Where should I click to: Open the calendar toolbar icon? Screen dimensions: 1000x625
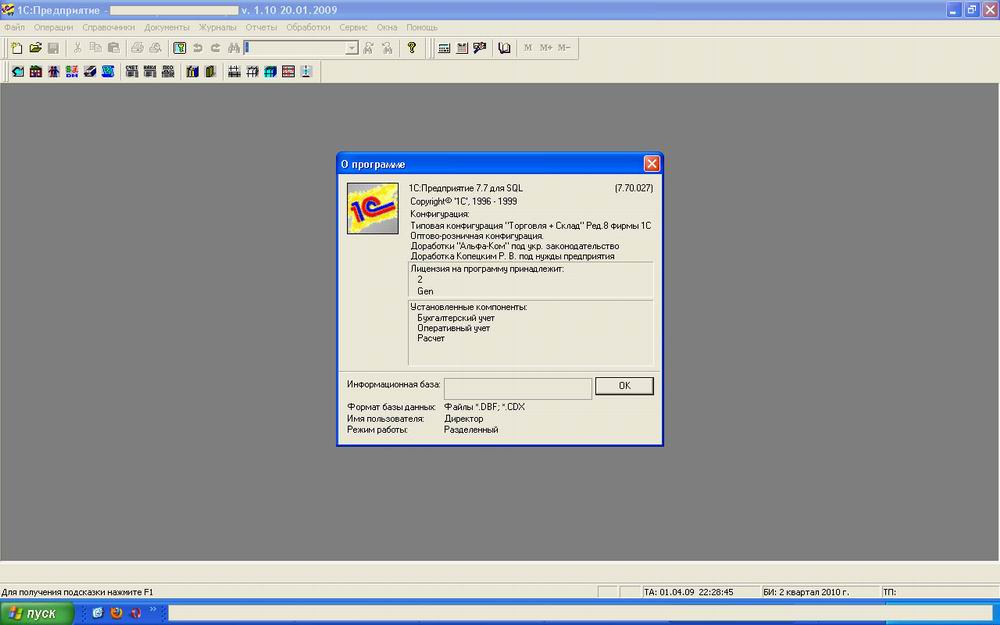(462, 48)
